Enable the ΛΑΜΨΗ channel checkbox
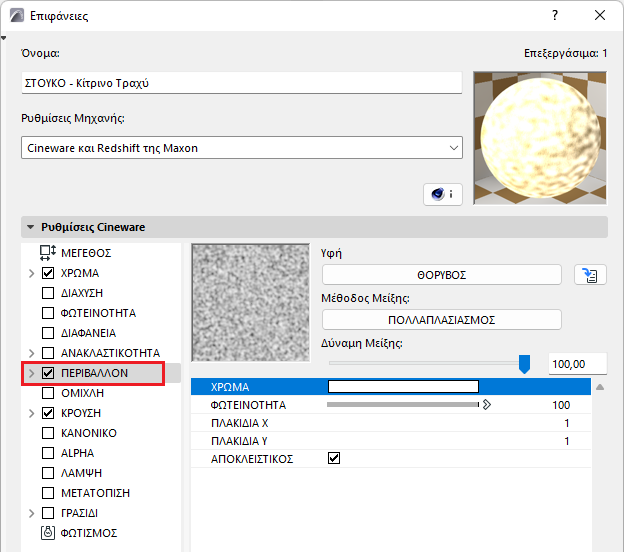The image size is (624, 552). tap(48, 473)
